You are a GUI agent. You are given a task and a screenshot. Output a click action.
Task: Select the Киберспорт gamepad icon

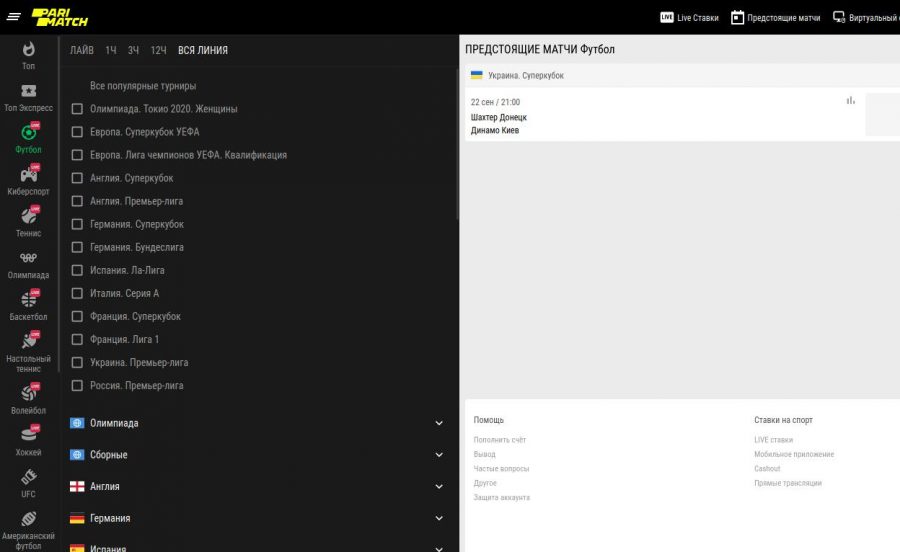[x=28, y=174]
